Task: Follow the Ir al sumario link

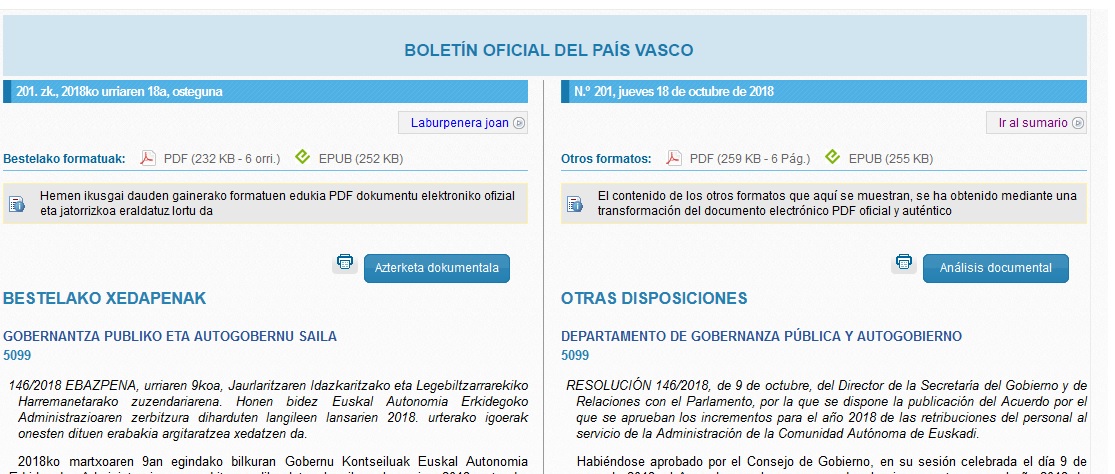Action: 1034,123
